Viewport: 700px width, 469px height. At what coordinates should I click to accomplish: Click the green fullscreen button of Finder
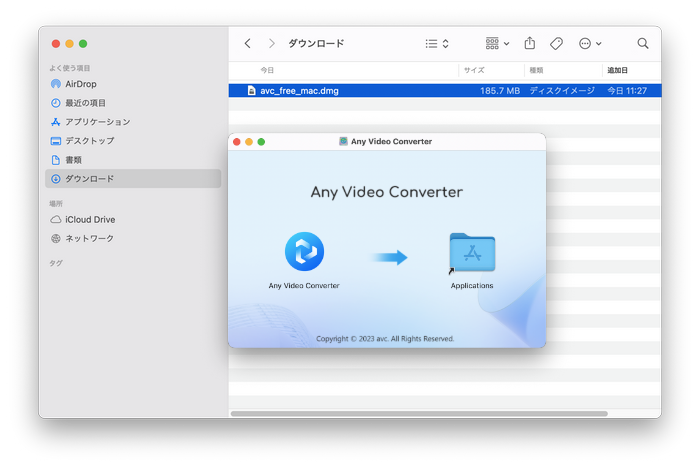83,44
